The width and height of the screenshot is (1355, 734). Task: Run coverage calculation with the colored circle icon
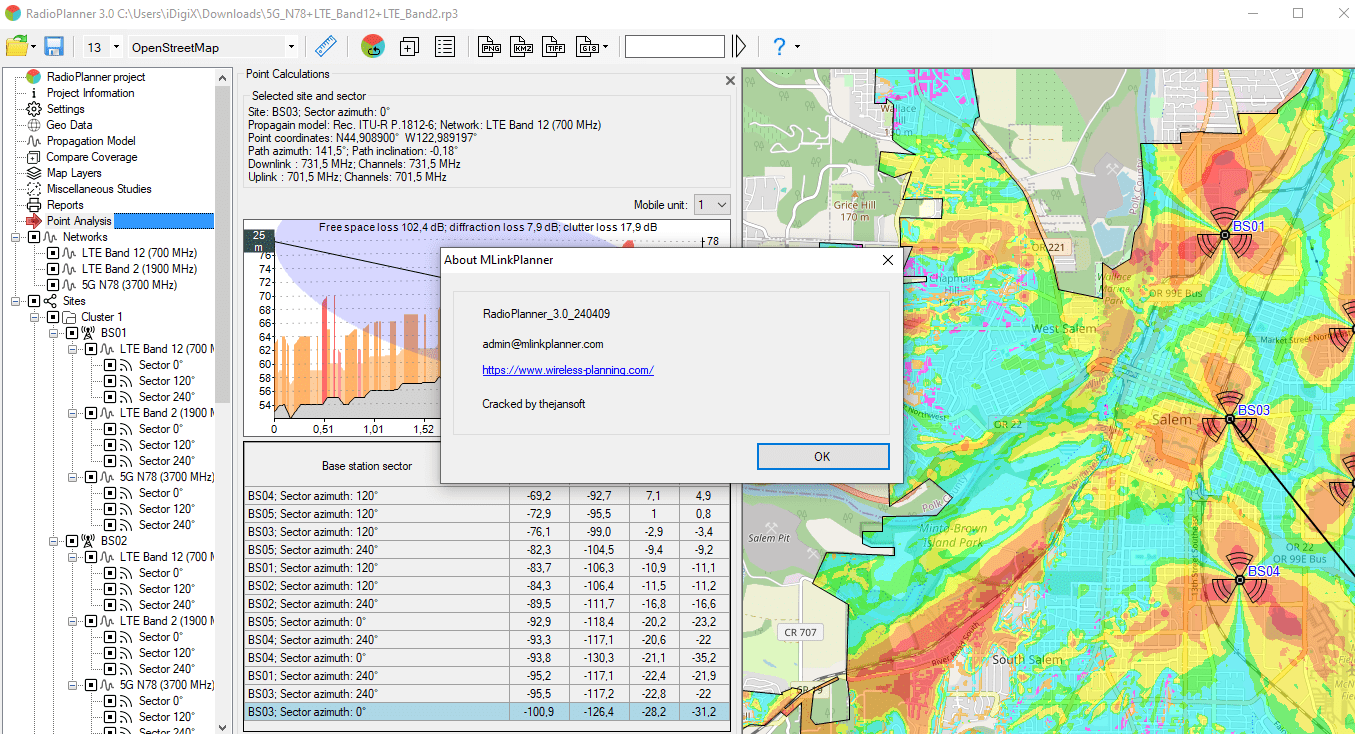click(372, 46)
